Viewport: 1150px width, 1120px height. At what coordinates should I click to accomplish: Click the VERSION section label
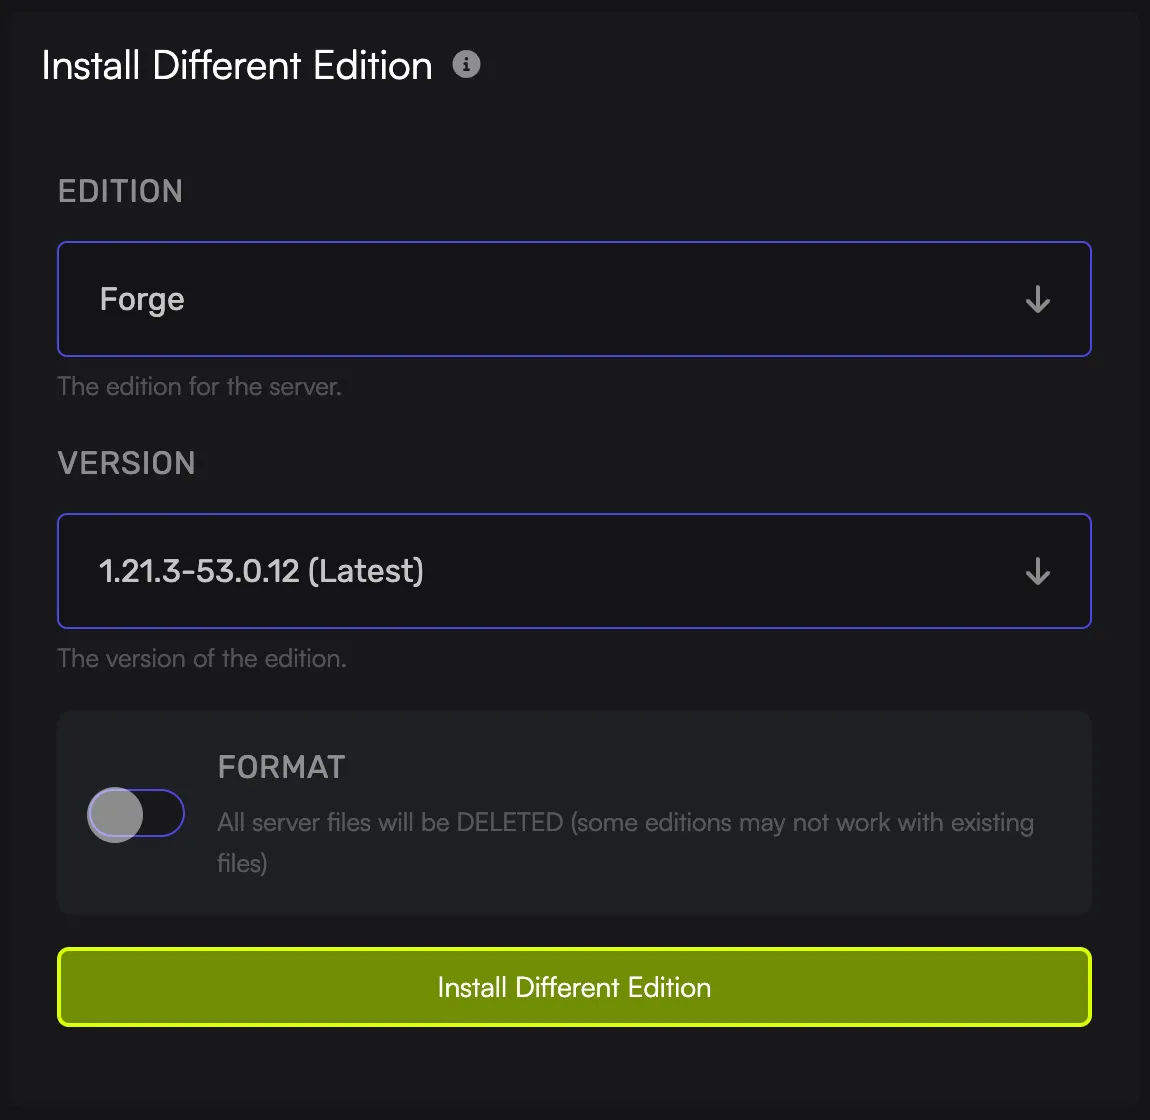[127, 462]
